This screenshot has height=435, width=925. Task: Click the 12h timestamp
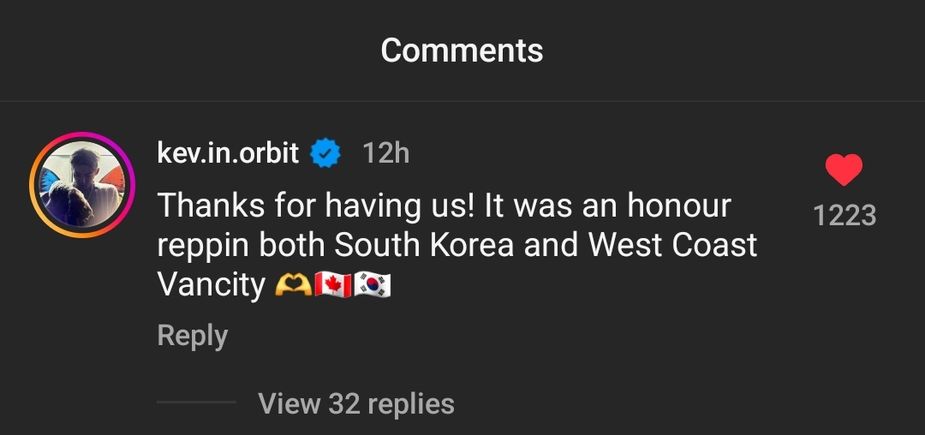pyautogui.click(x=385, y=153)
